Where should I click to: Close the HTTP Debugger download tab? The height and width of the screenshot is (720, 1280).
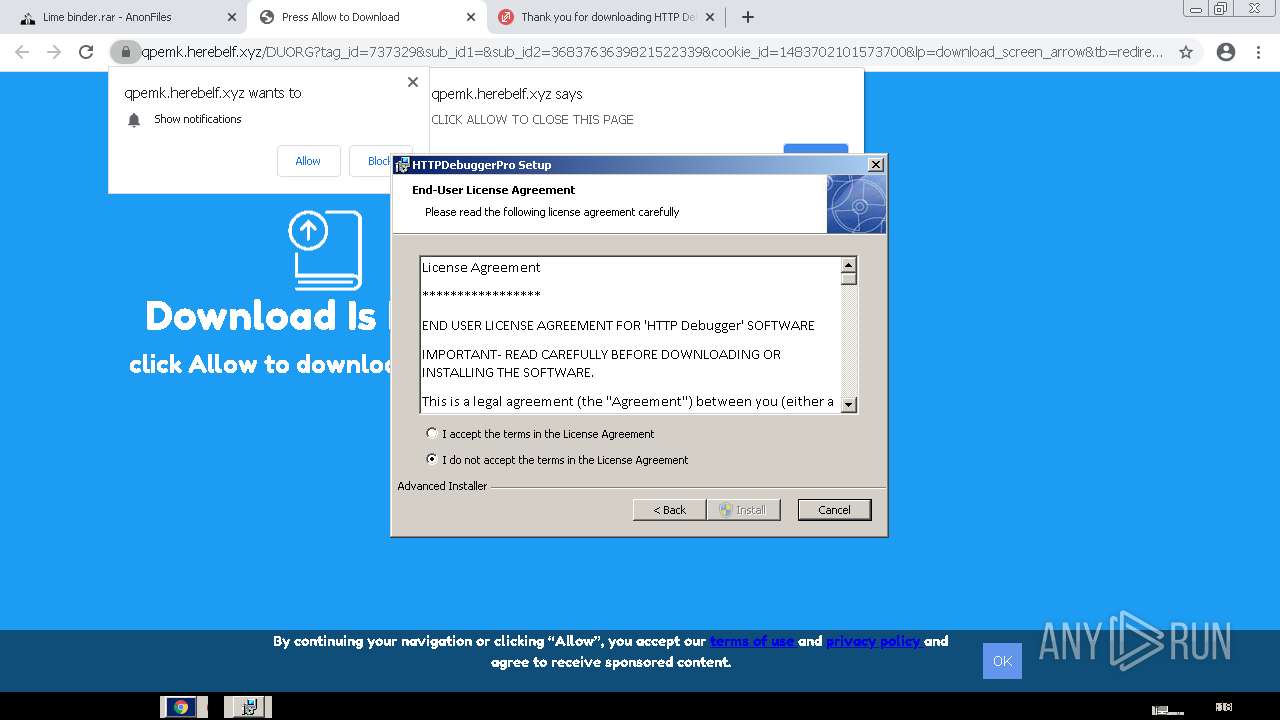pyautogui.click(x=710, y=17)
